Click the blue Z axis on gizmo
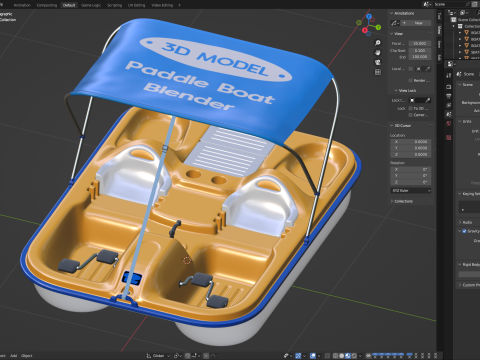 [x=369, y=16]
